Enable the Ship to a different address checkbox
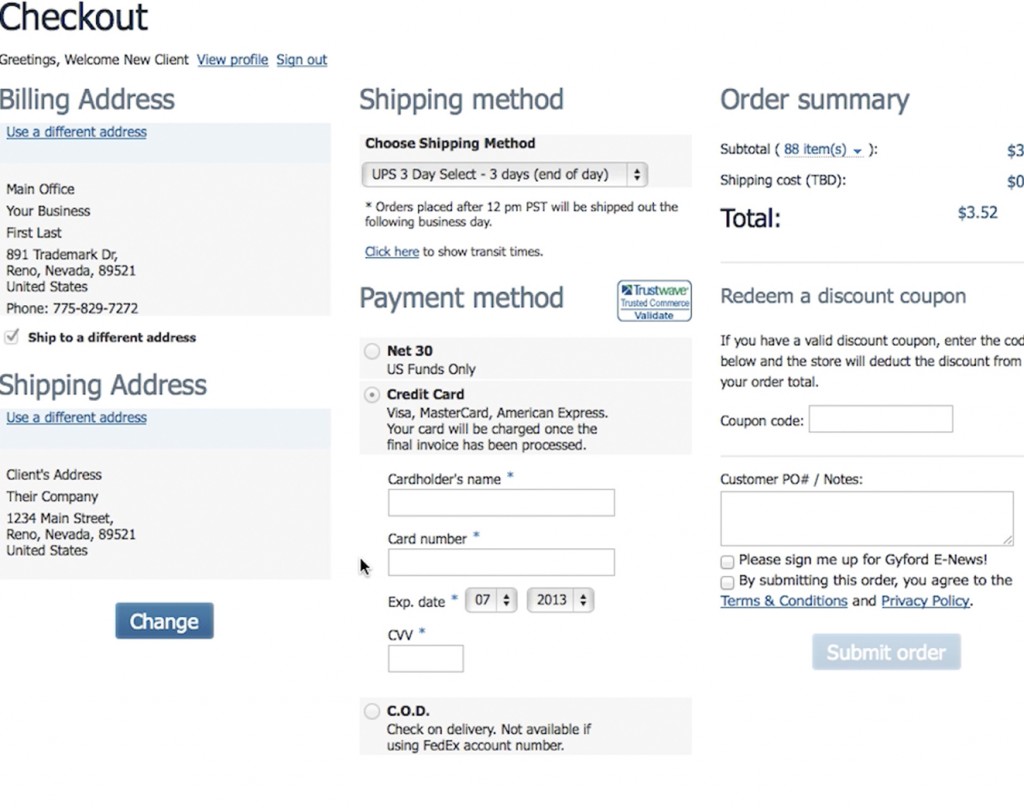The height and width of the screenshot is (809, 1024). 12,337
